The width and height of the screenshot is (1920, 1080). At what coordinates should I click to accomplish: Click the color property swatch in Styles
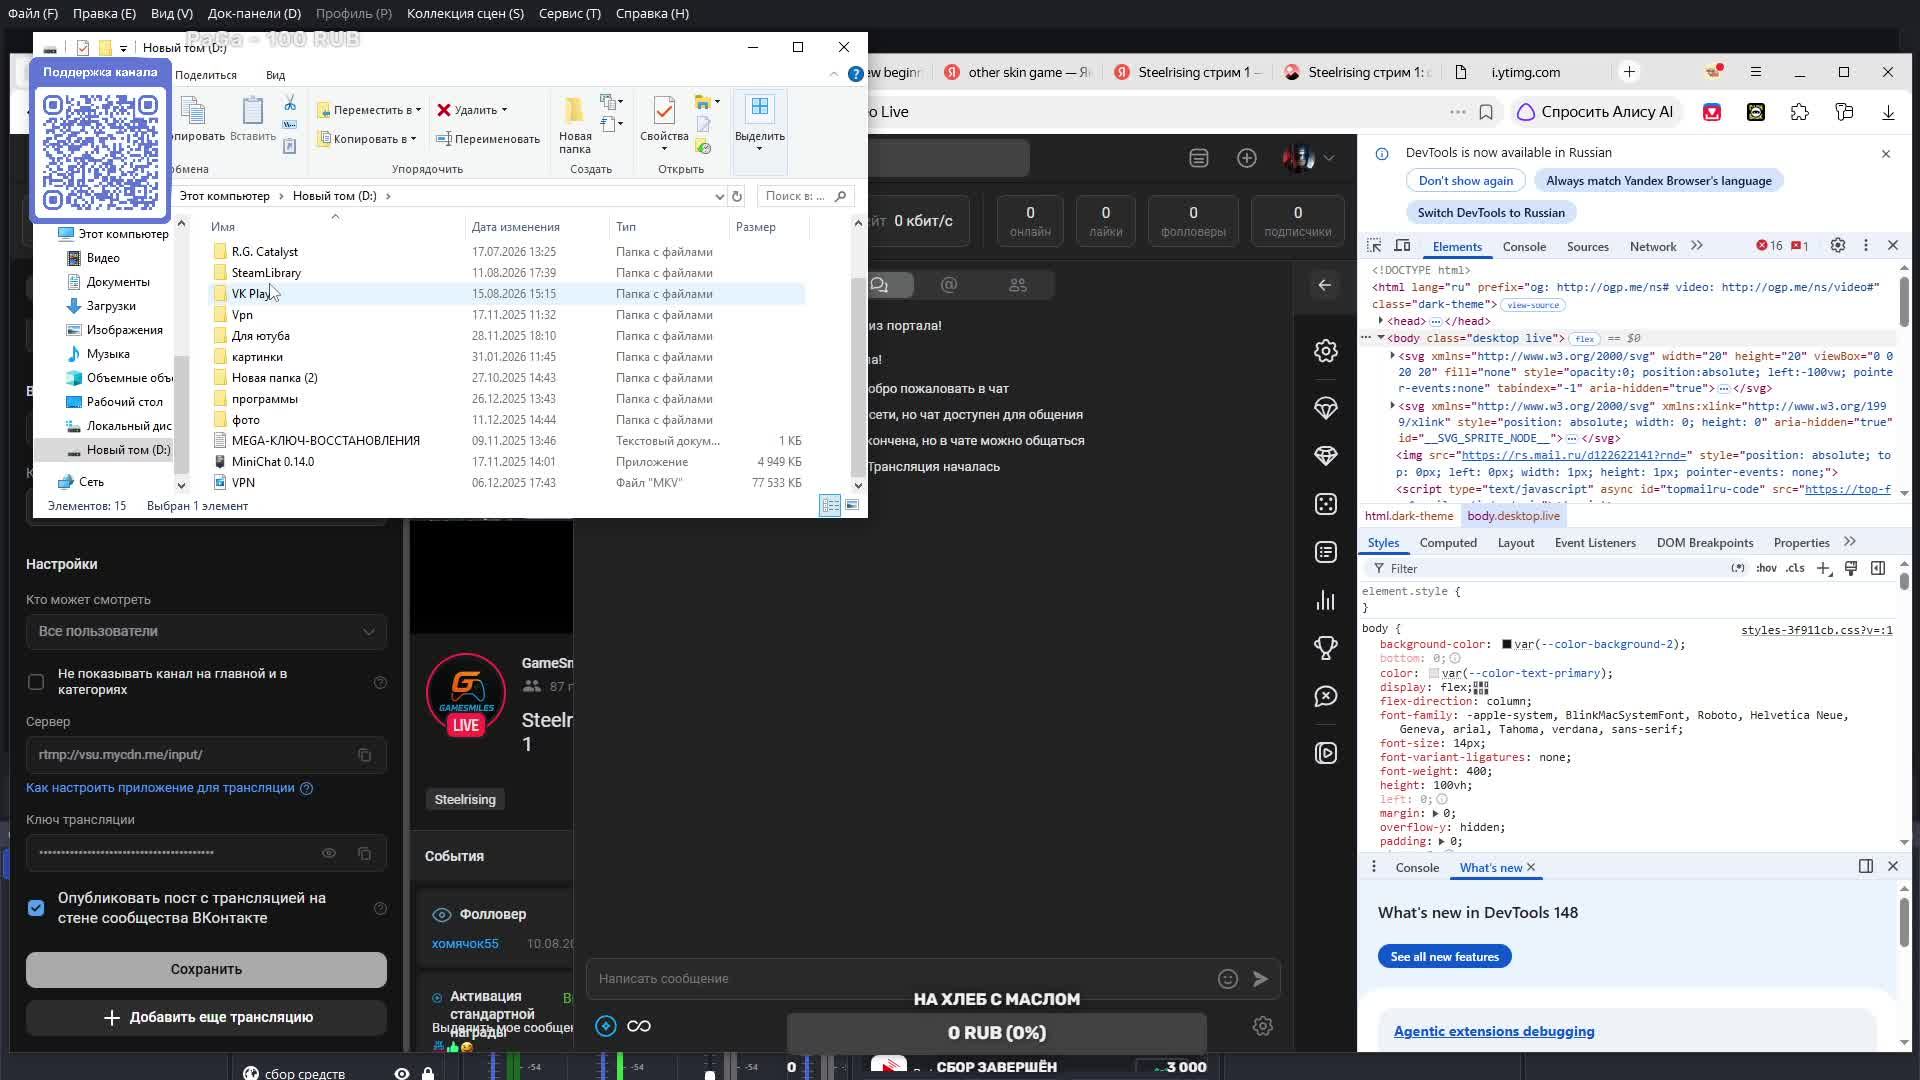pos(1434,674)
